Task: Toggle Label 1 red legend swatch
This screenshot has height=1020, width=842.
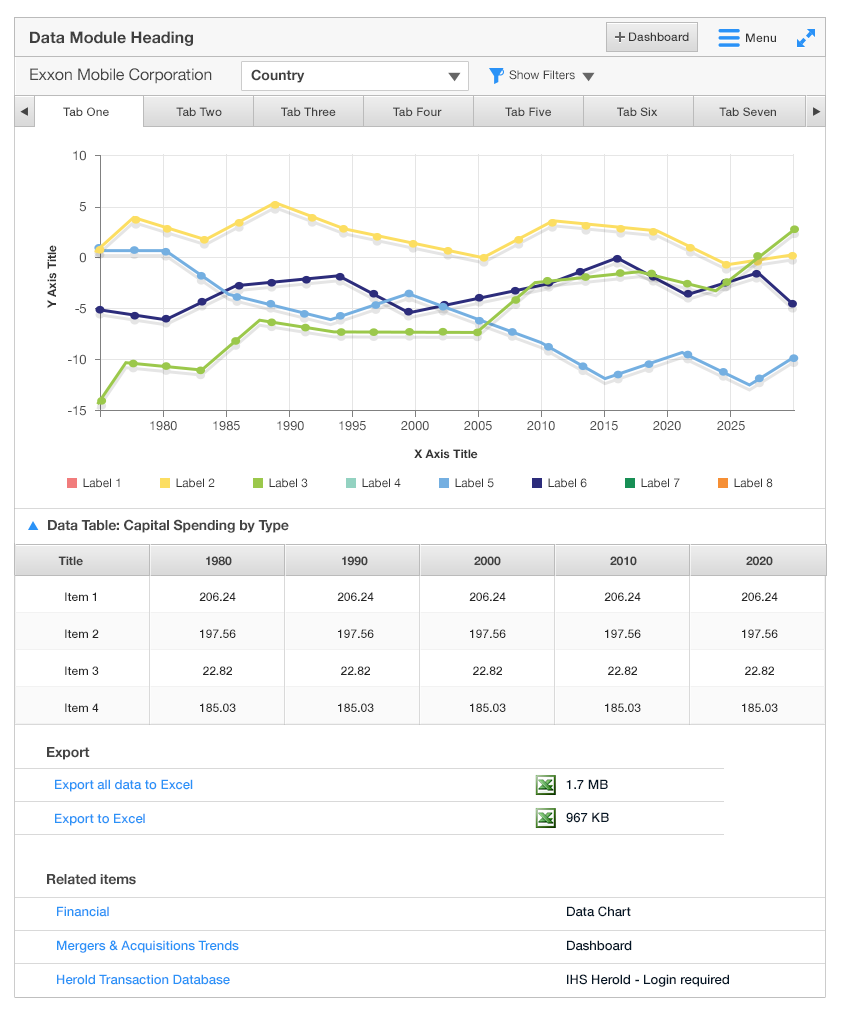Action: (x=72, y=483)
